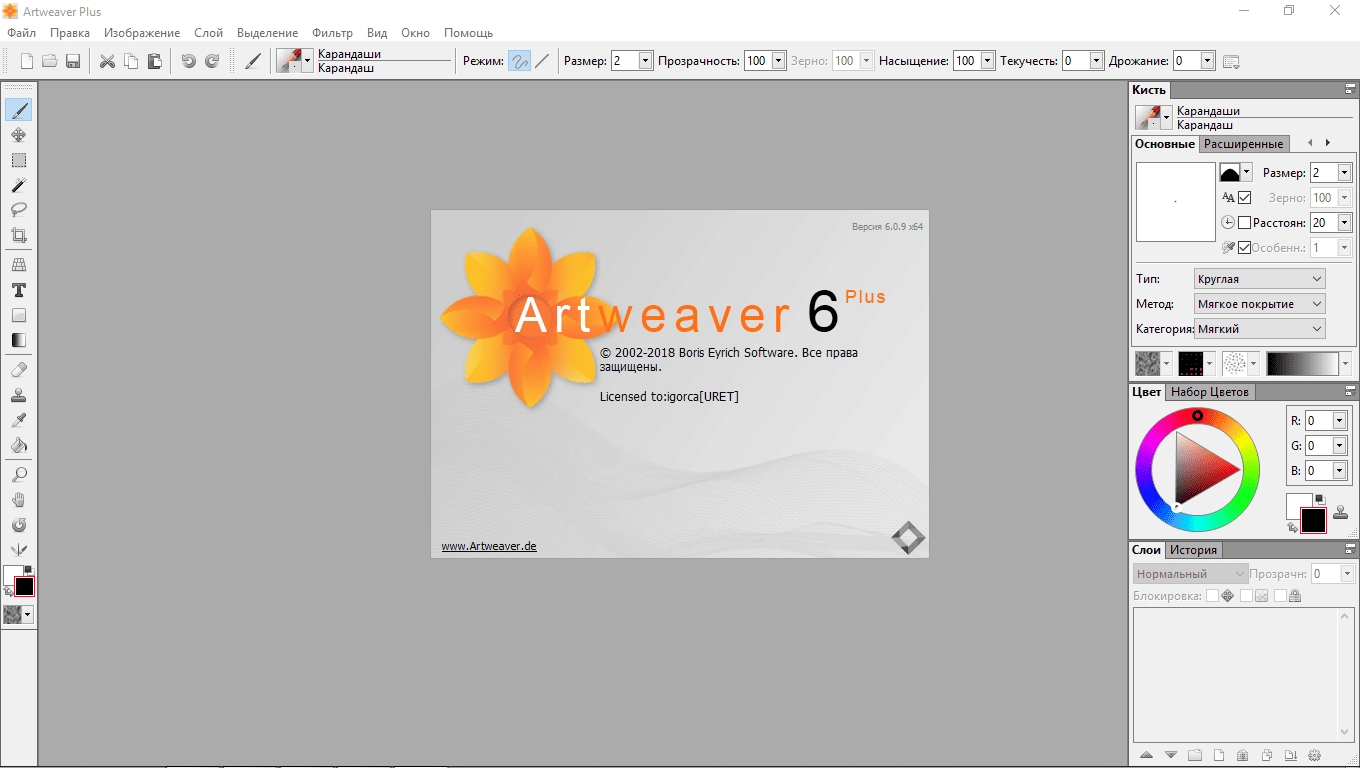Select the Perspective Grid tool
This screenshot has width=1360, height=768.
coord(18,265)
